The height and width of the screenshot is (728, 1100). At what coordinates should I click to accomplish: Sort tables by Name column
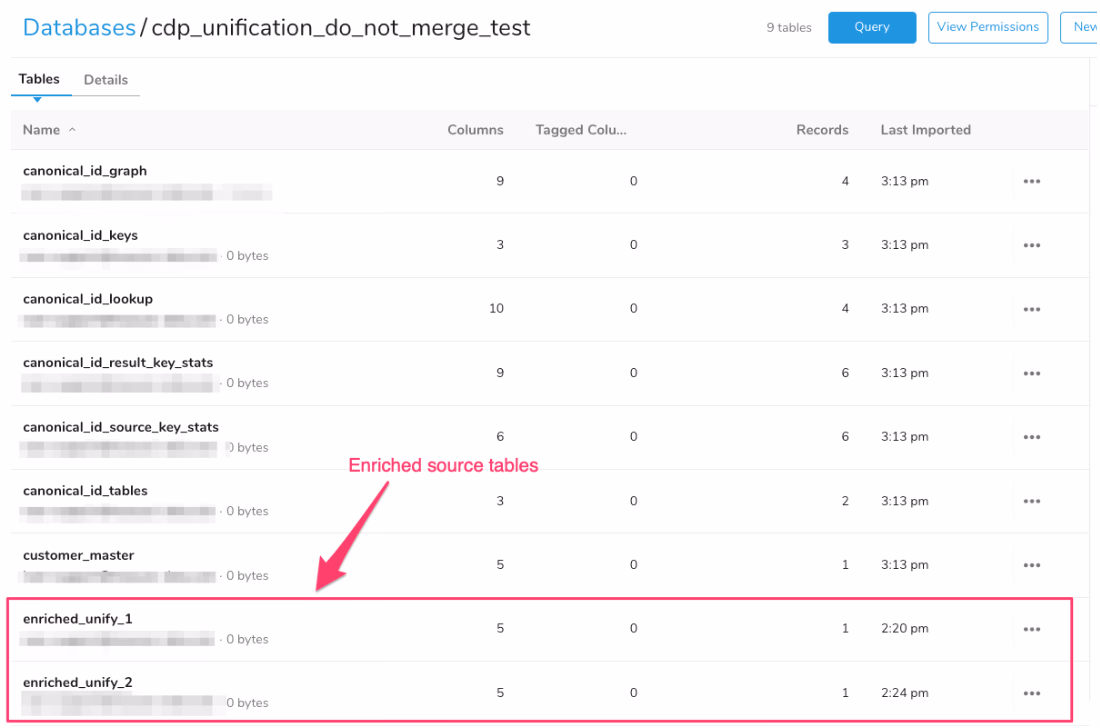pyautogui.click(x=42, y=130)
